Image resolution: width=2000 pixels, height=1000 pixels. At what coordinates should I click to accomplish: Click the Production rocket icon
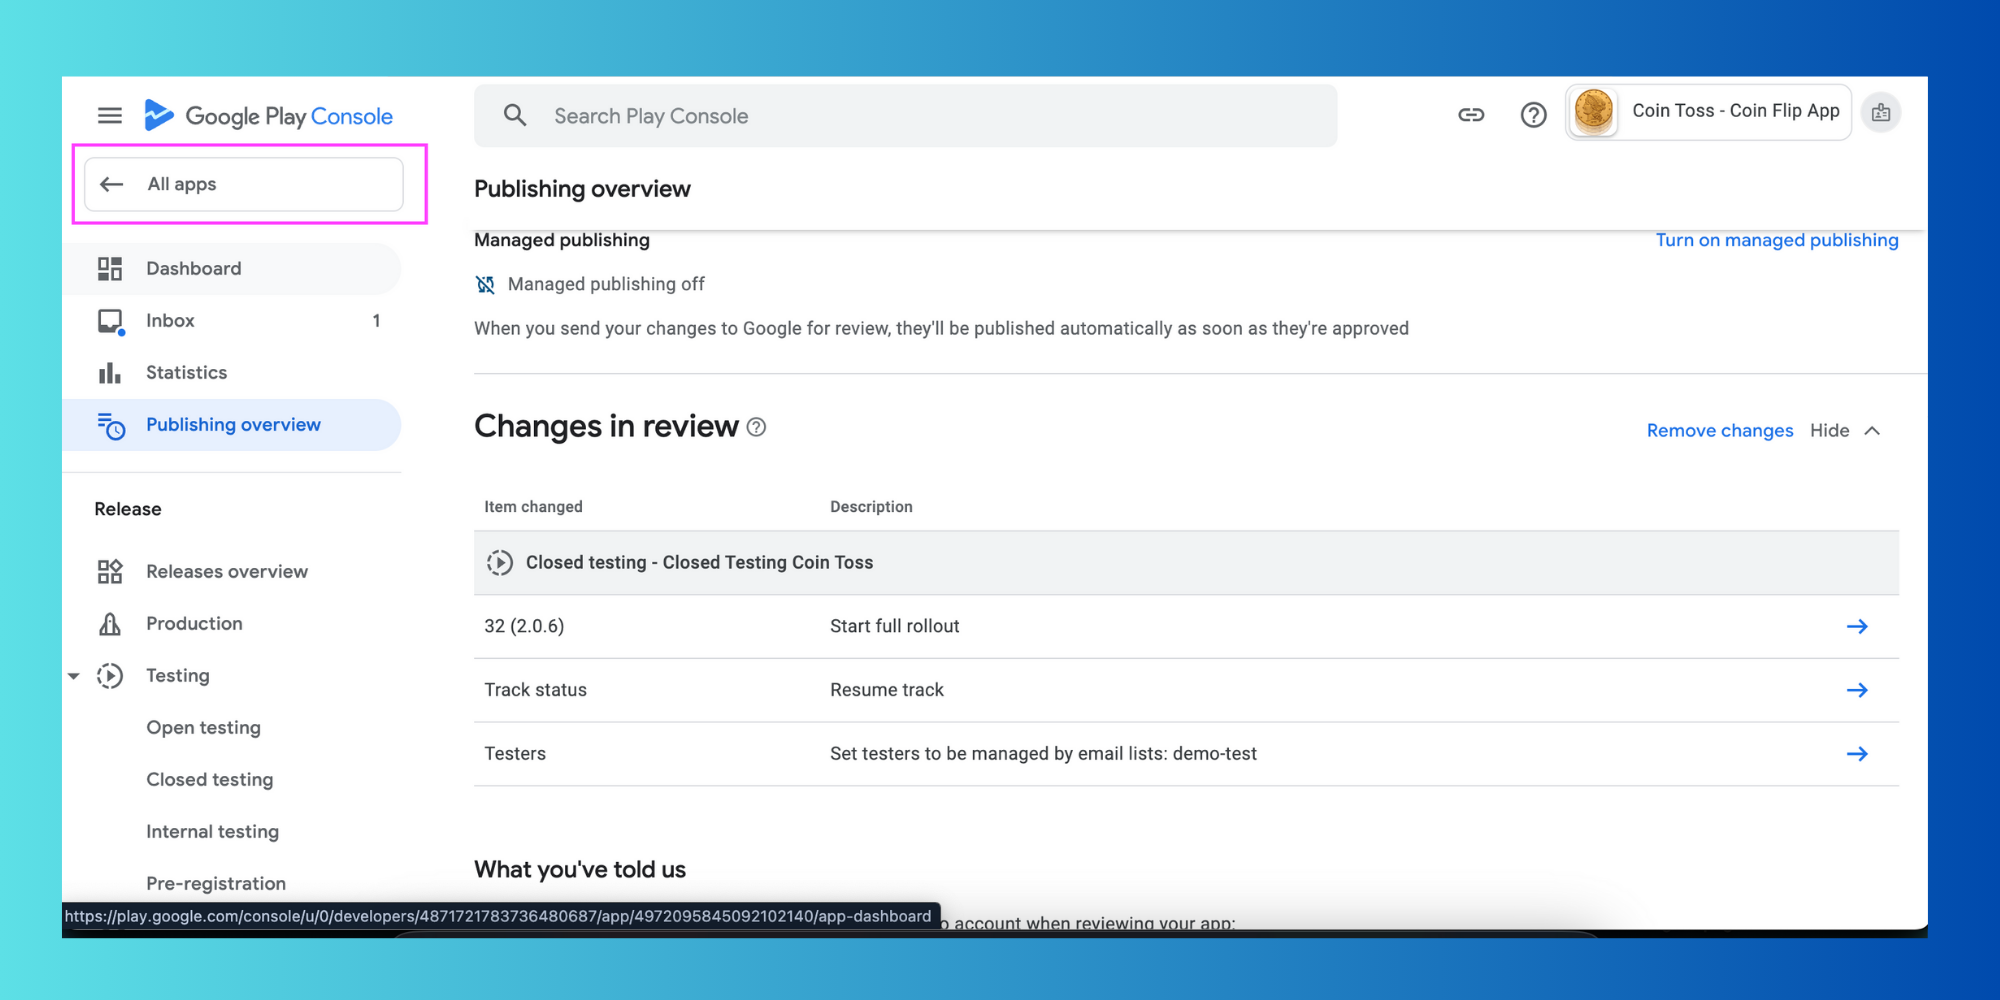tap(110, 624)
